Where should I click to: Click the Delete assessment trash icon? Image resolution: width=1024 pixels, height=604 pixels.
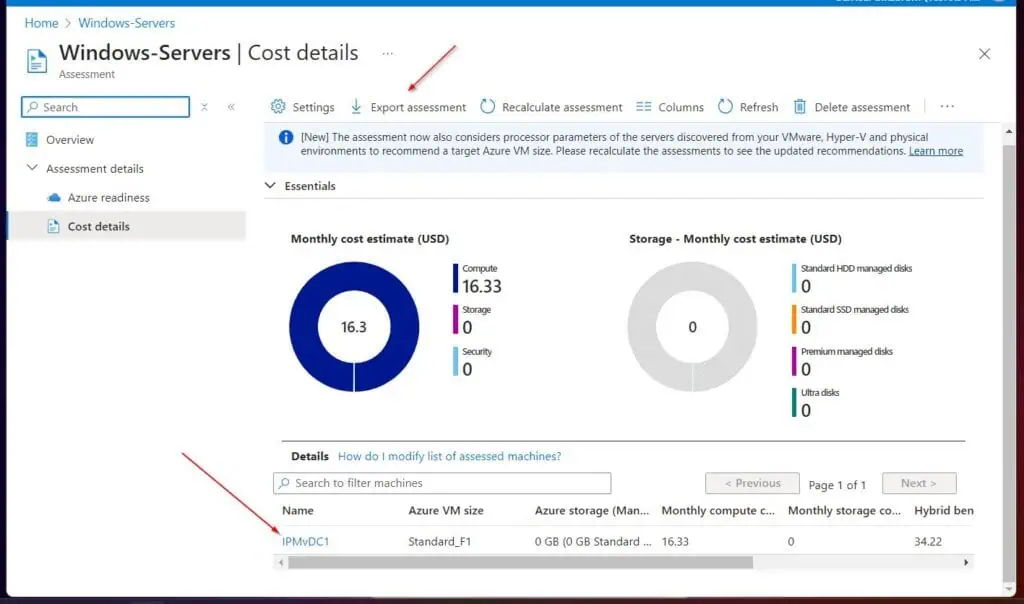800,106
